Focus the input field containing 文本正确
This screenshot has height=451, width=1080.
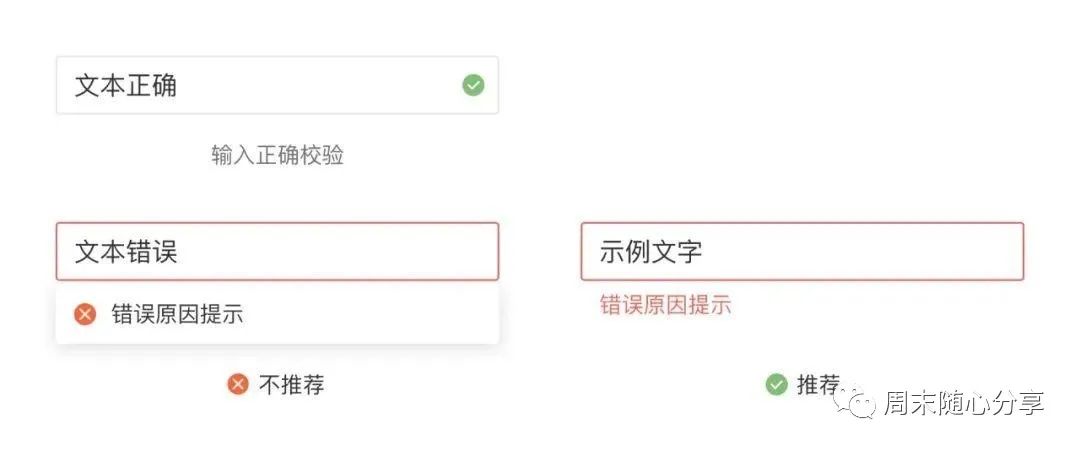(300, 86)
